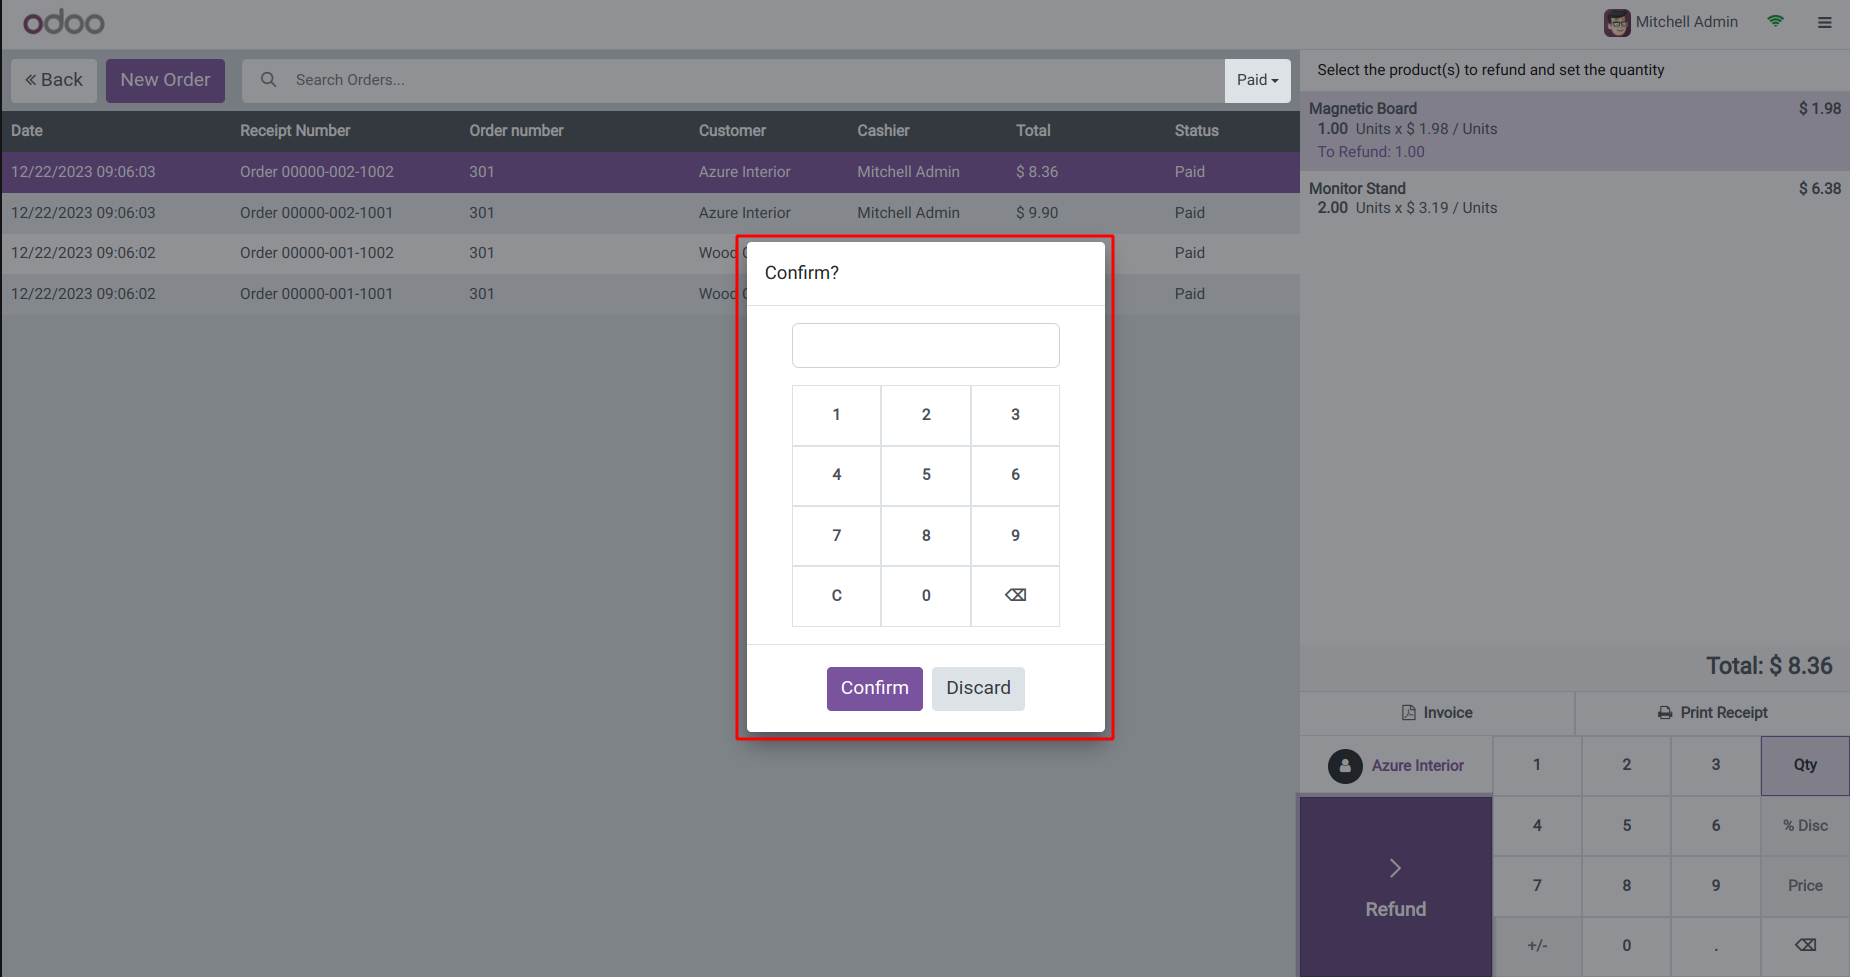
Task: Select the Qty mode on numpad
Action: click(x=1804, y=765)
